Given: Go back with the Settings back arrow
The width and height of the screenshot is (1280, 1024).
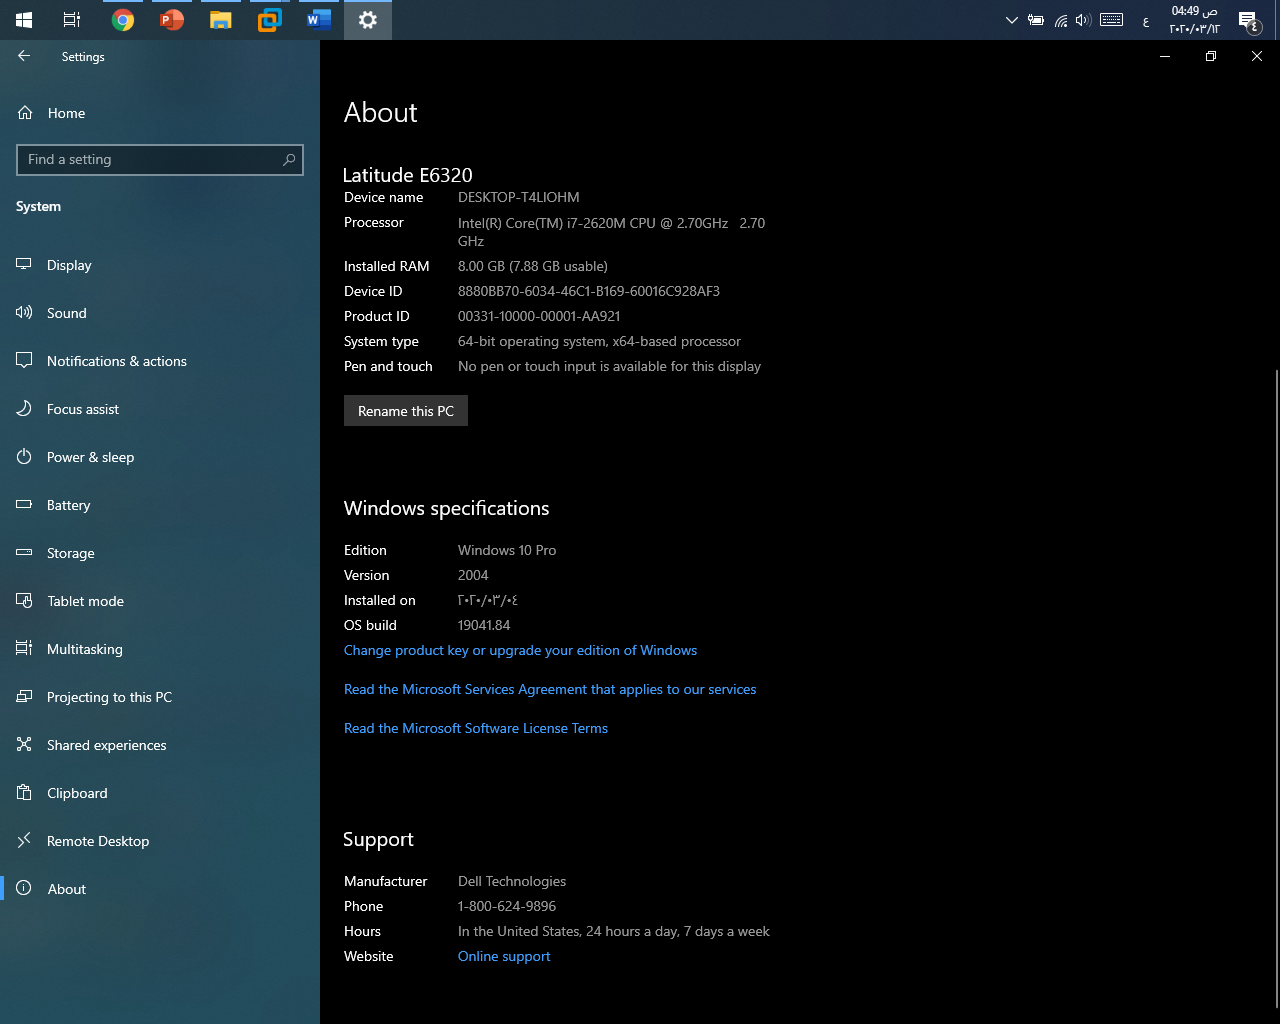Looking at the screenshot, I should point(24,57).
